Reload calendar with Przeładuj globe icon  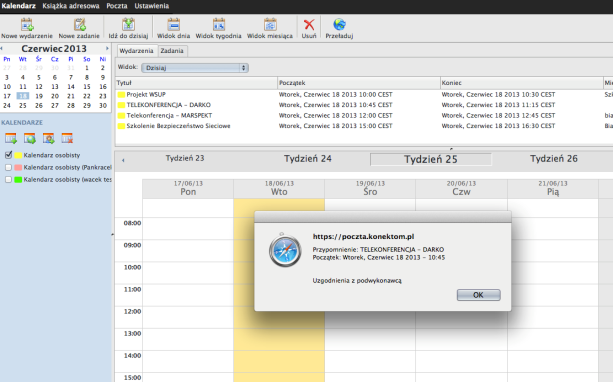[x=339, y=25]
